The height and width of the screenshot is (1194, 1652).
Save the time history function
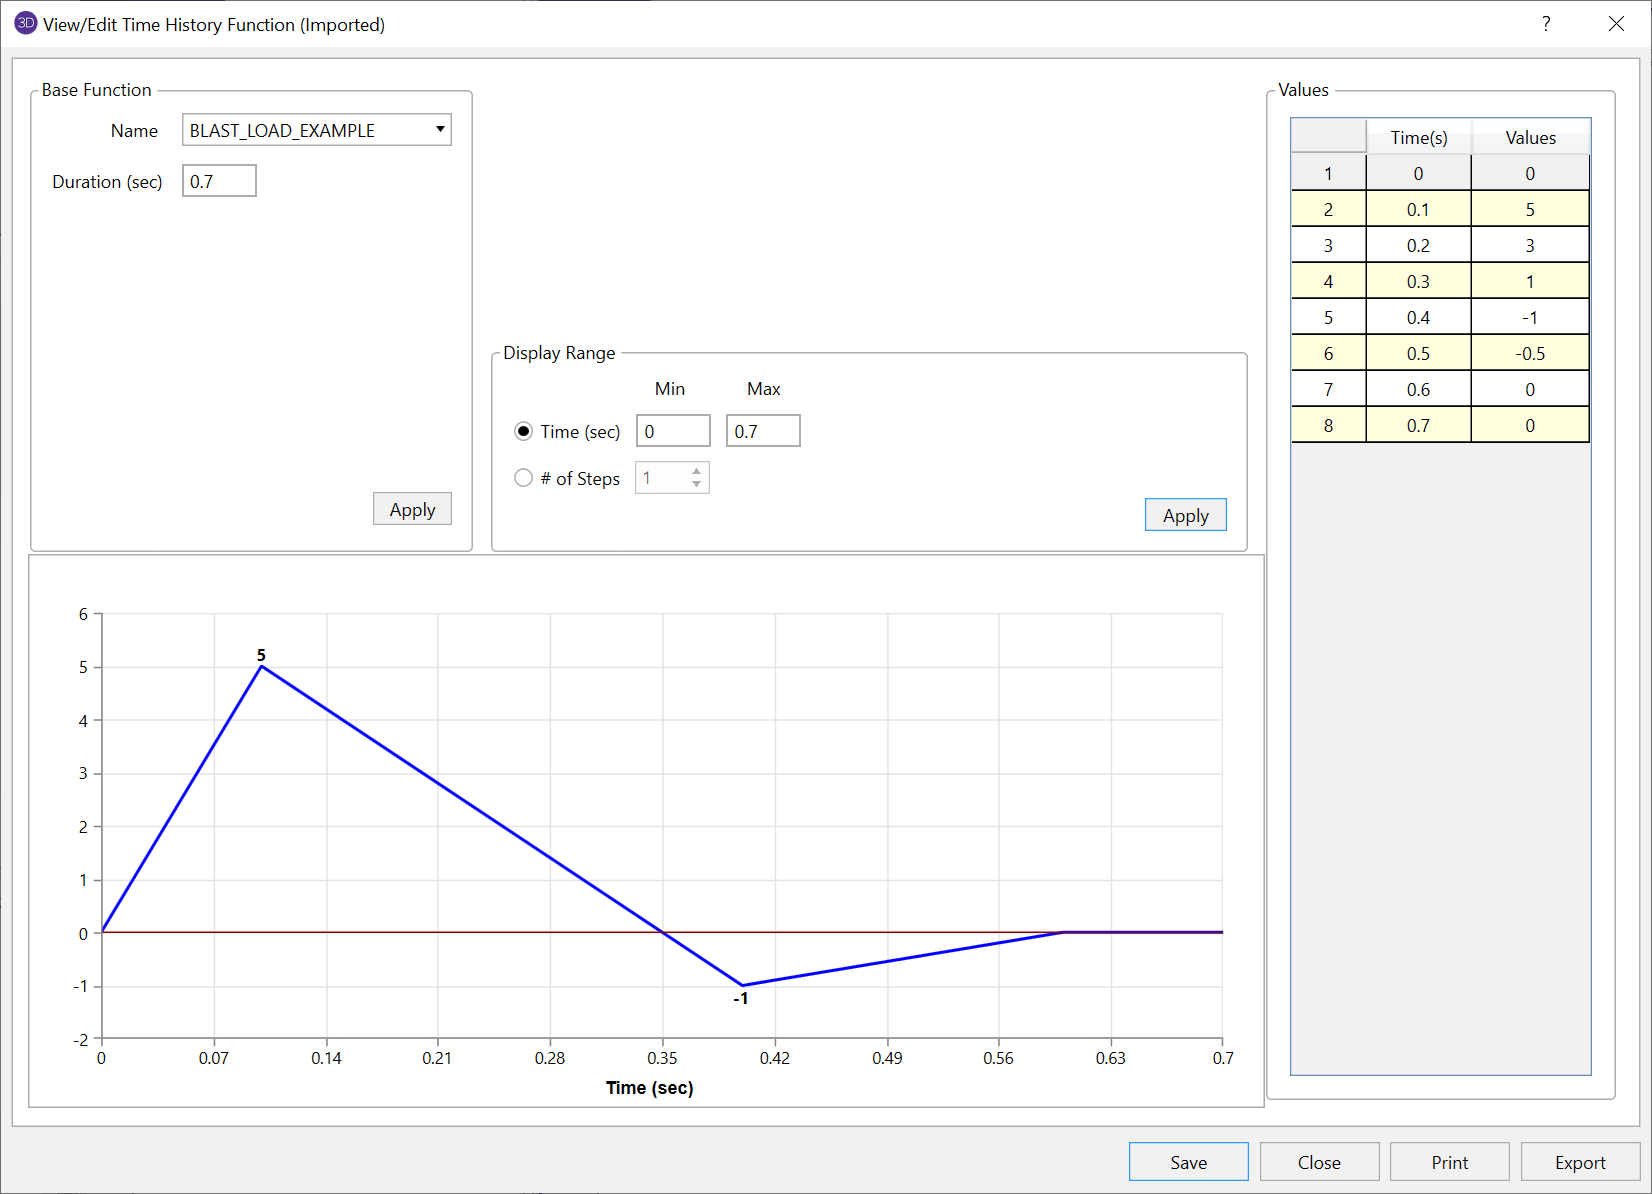[1188, 1162]
